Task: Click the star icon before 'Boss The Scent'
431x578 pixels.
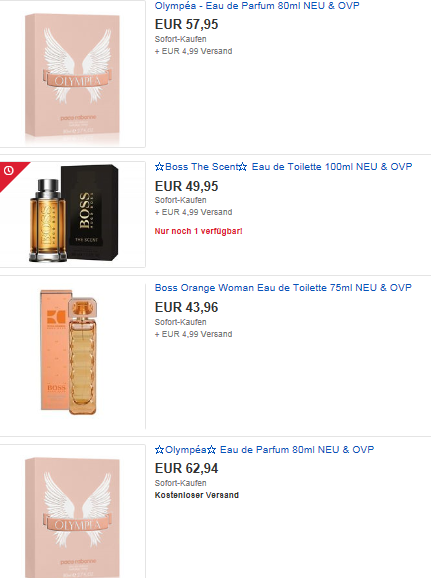Action: [159, 167]
